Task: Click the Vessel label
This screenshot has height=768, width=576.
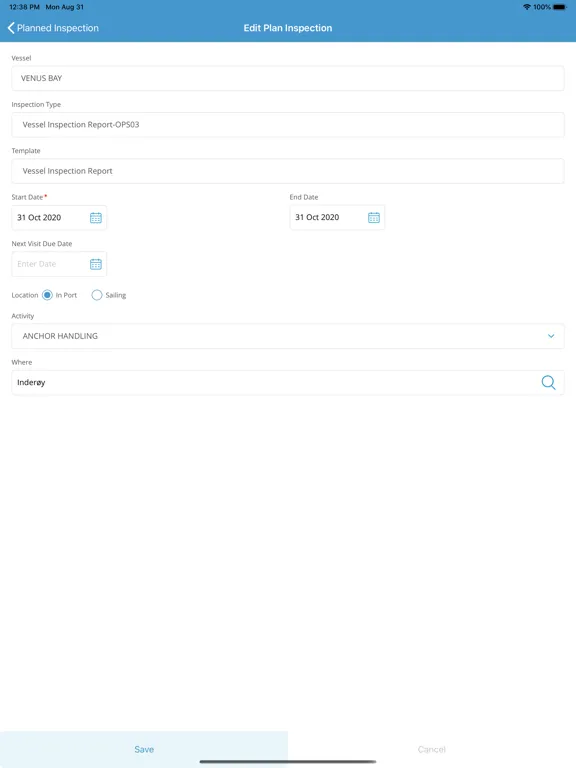Action: pyautogui.click(x=21, y=58)
